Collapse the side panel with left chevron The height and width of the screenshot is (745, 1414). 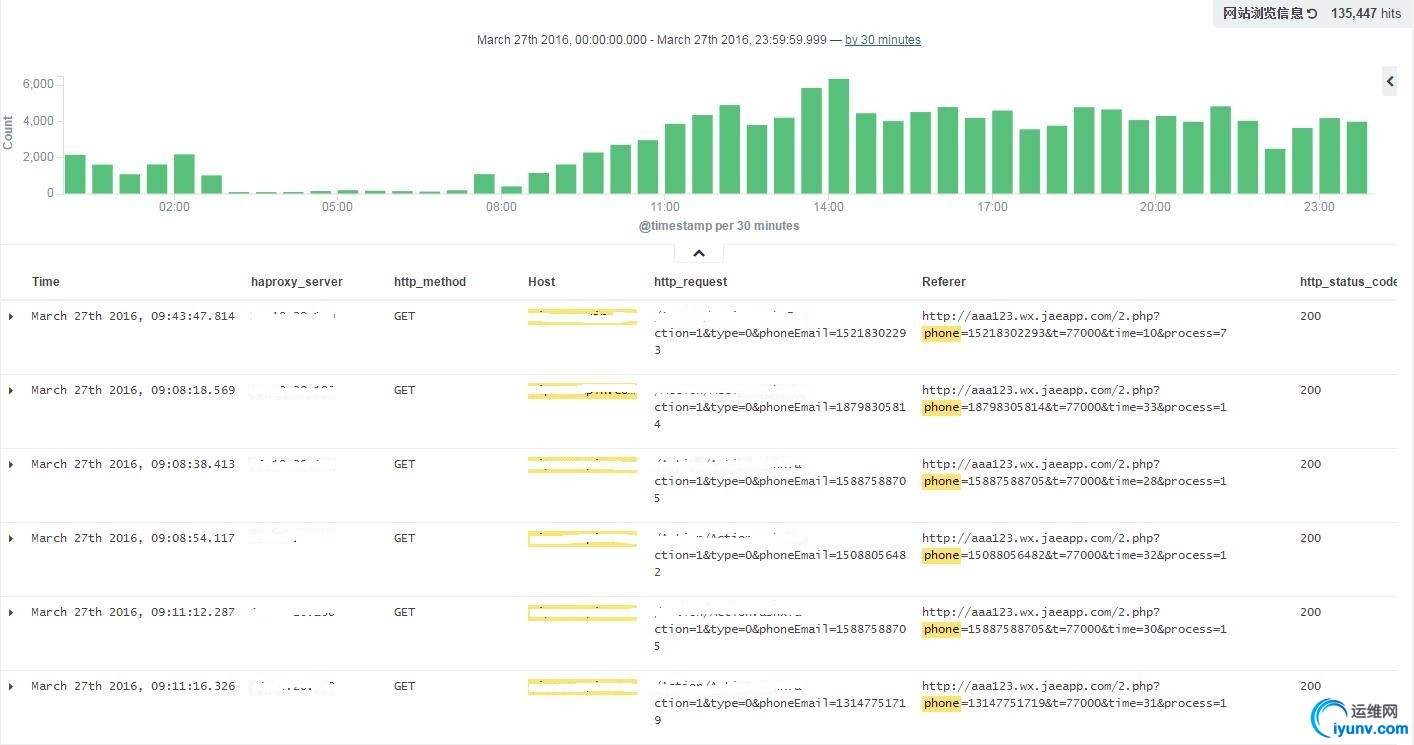[x=1389, y=81]
